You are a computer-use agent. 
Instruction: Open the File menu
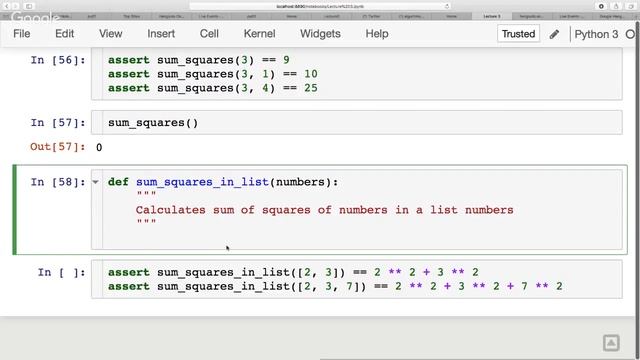(22, 34)
